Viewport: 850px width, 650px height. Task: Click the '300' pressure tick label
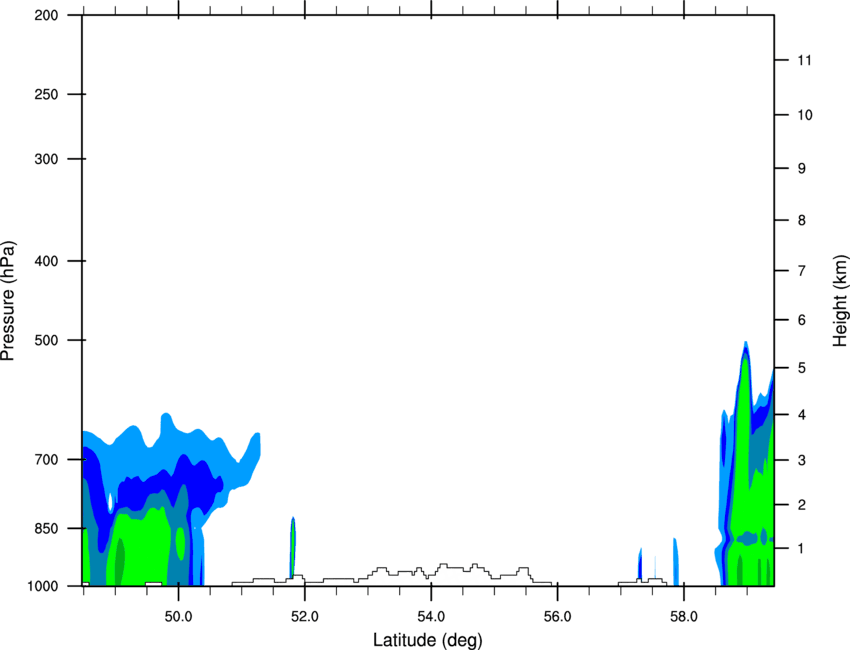point(46,159)
